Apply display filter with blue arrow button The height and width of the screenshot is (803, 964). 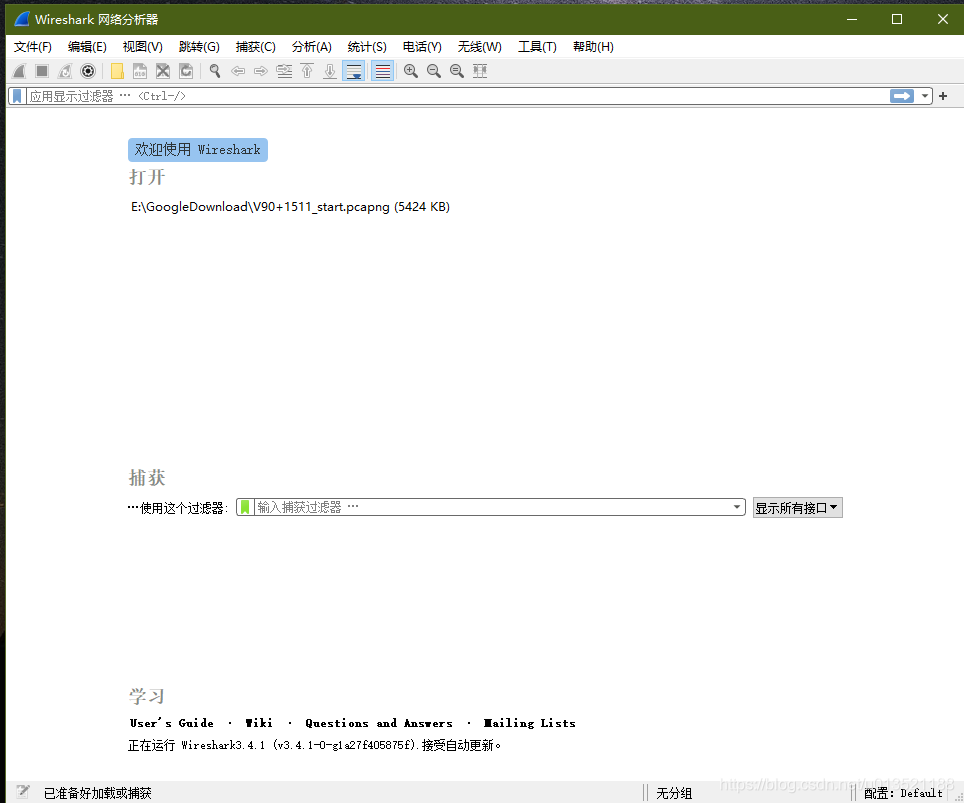[x=902, y=96]
